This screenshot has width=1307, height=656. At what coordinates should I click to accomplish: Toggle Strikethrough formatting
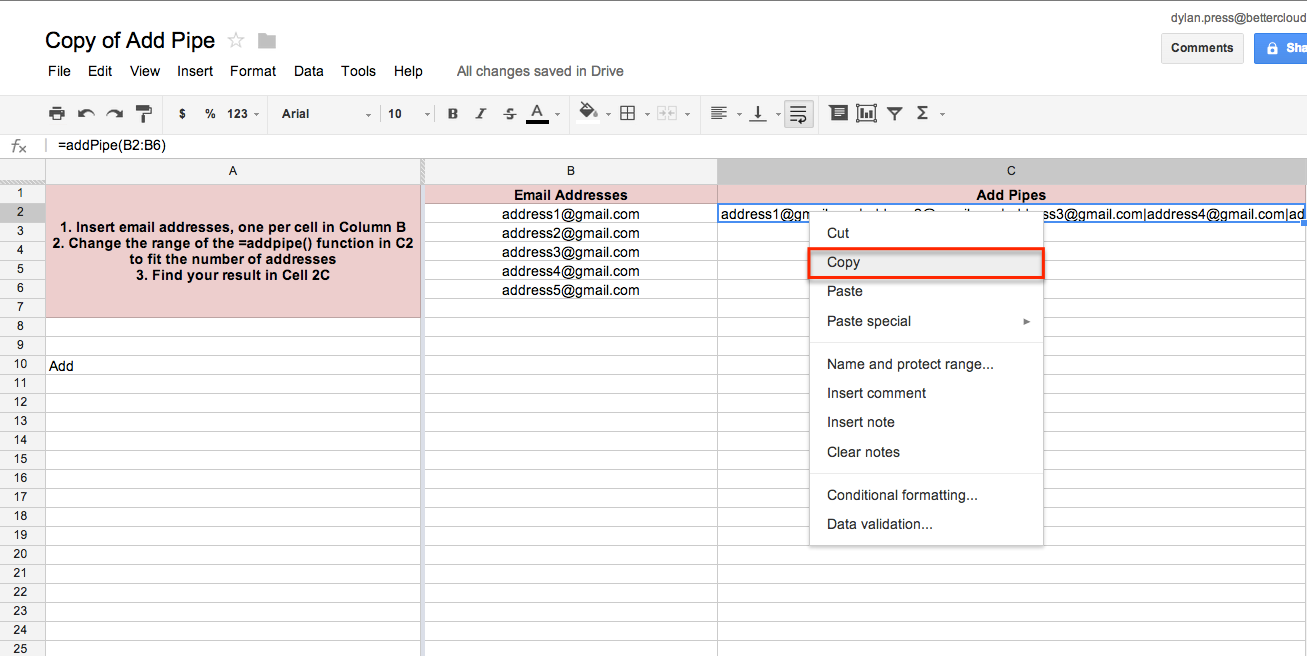pyautogui.click(x=510, y=114)
